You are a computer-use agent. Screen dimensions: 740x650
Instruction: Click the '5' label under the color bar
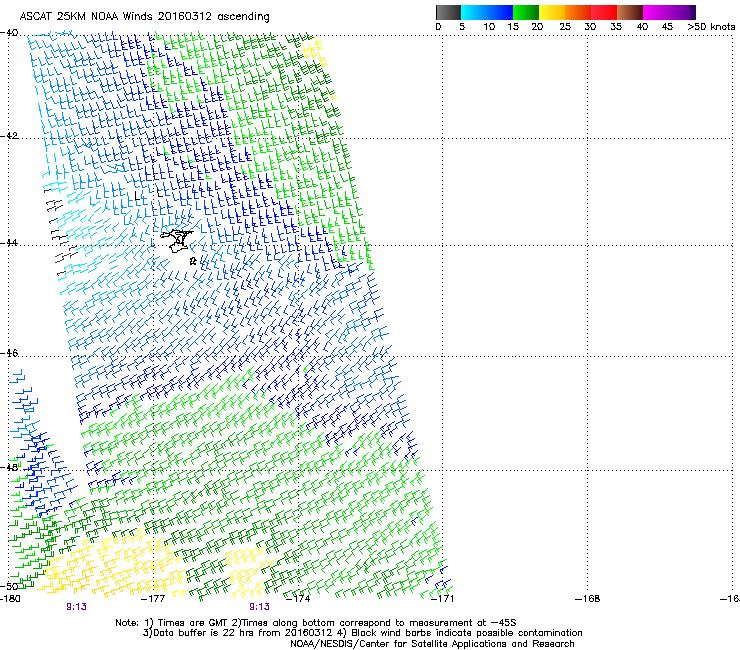(x=462, y=27)
